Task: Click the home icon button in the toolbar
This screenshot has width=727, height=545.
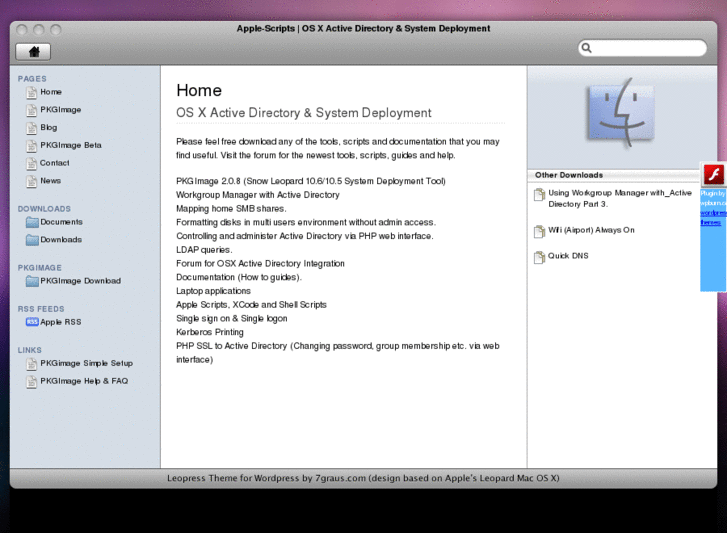Action: (33, 51)
